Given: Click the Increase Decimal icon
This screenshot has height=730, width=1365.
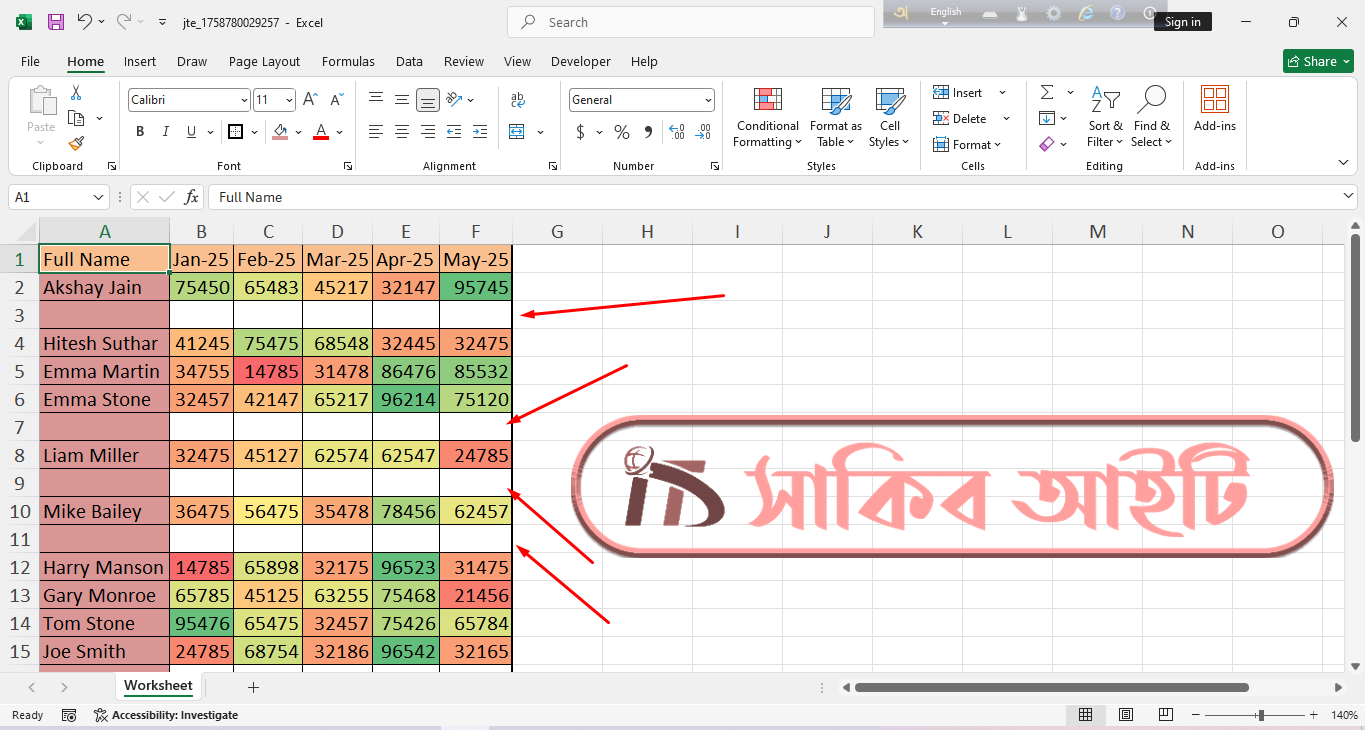Looking at the screenshot, I should tap(677, 131).
